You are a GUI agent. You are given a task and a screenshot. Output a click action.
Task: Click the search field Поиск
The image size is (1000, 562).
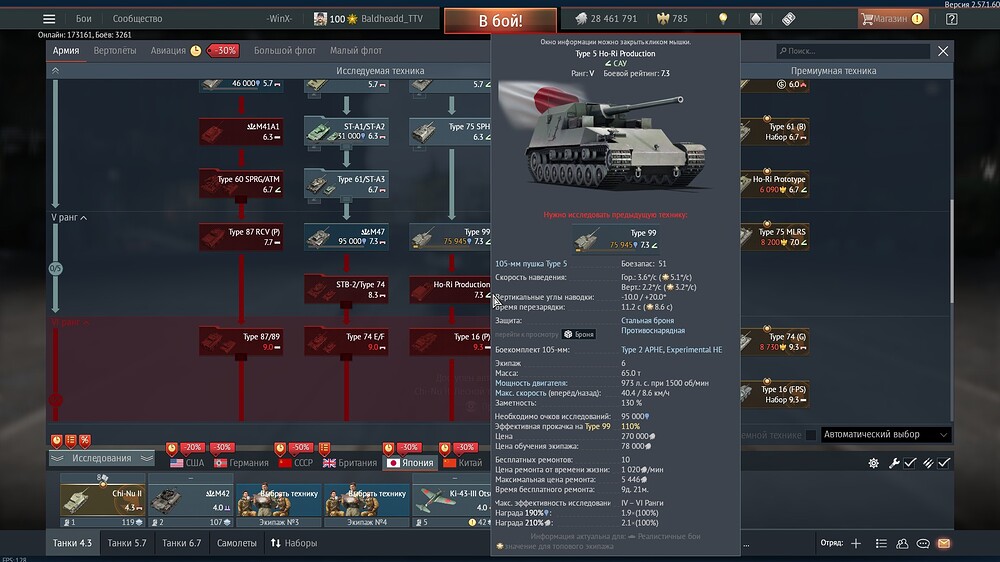[x=853, y=51]
